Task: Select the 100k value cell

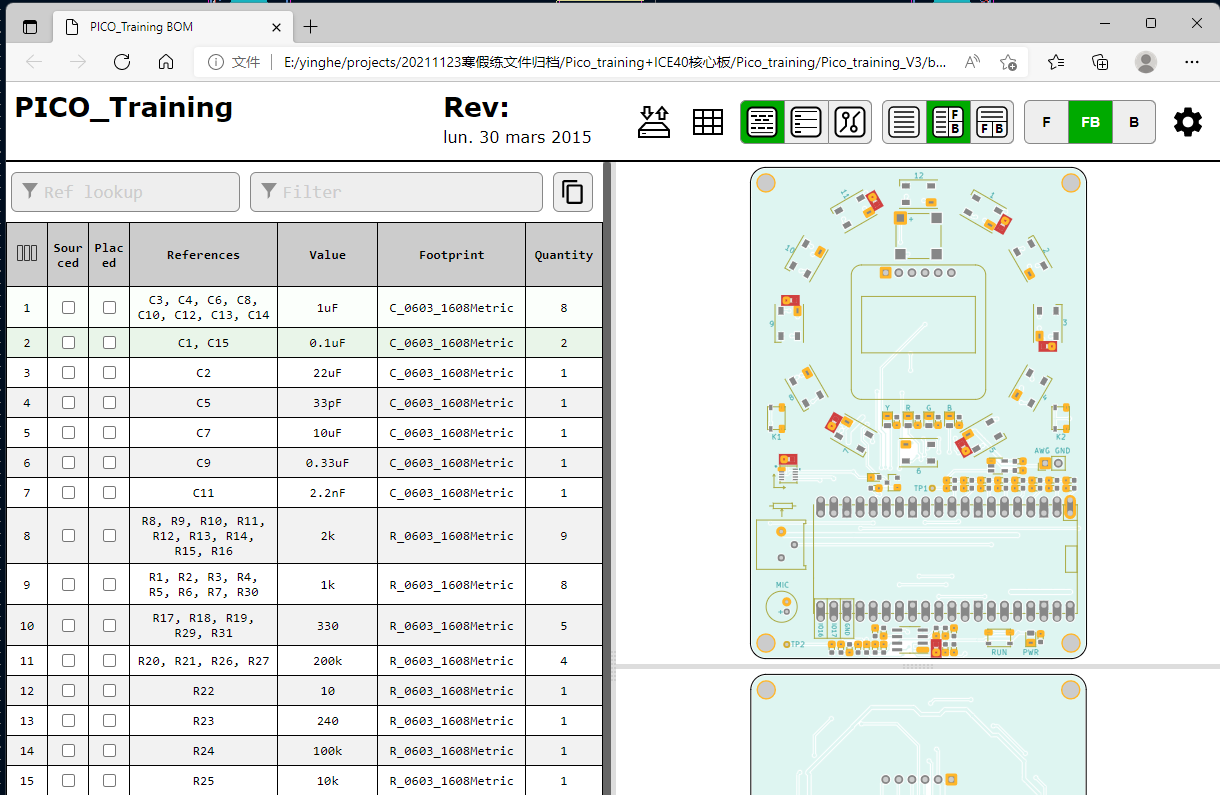Action: click(327, 750)
